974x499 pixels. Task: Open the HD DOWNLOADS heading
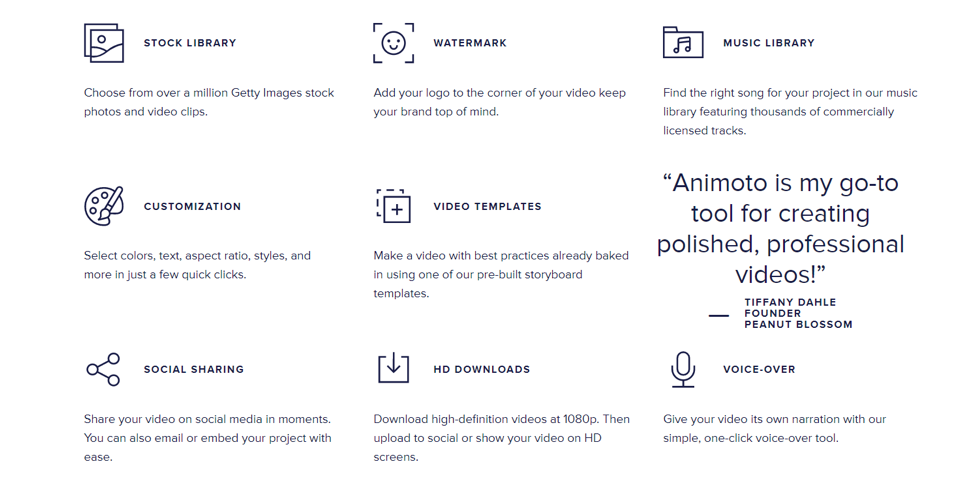click(482, 369)
